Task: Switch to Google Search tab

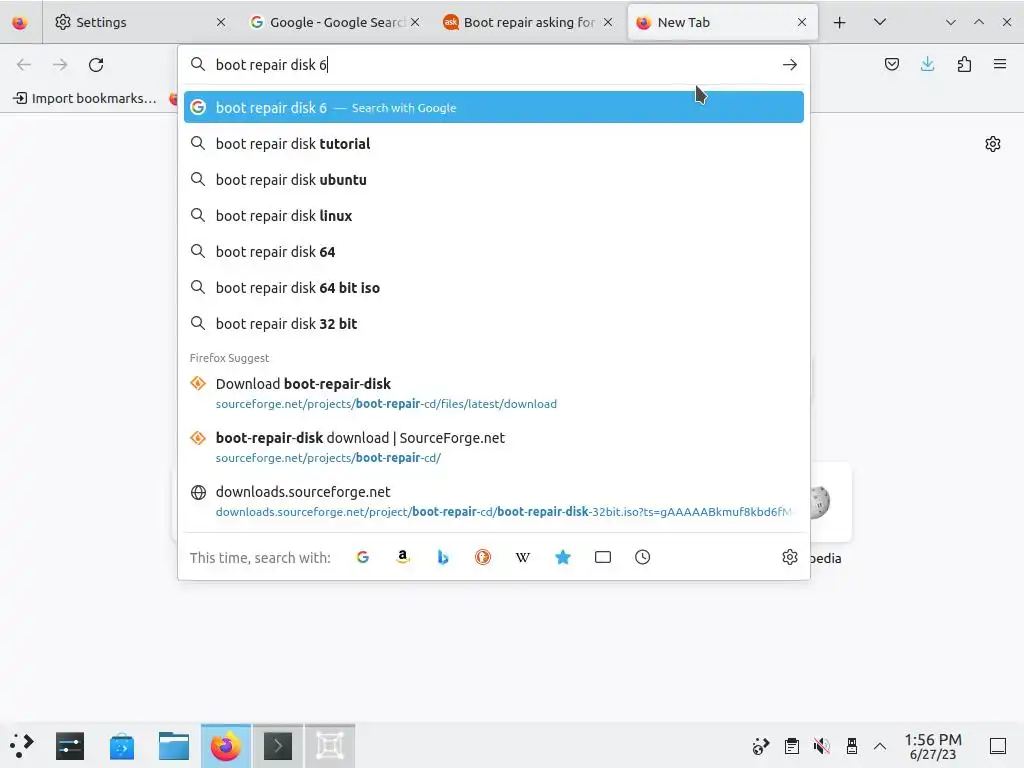Action: (334, 22)
